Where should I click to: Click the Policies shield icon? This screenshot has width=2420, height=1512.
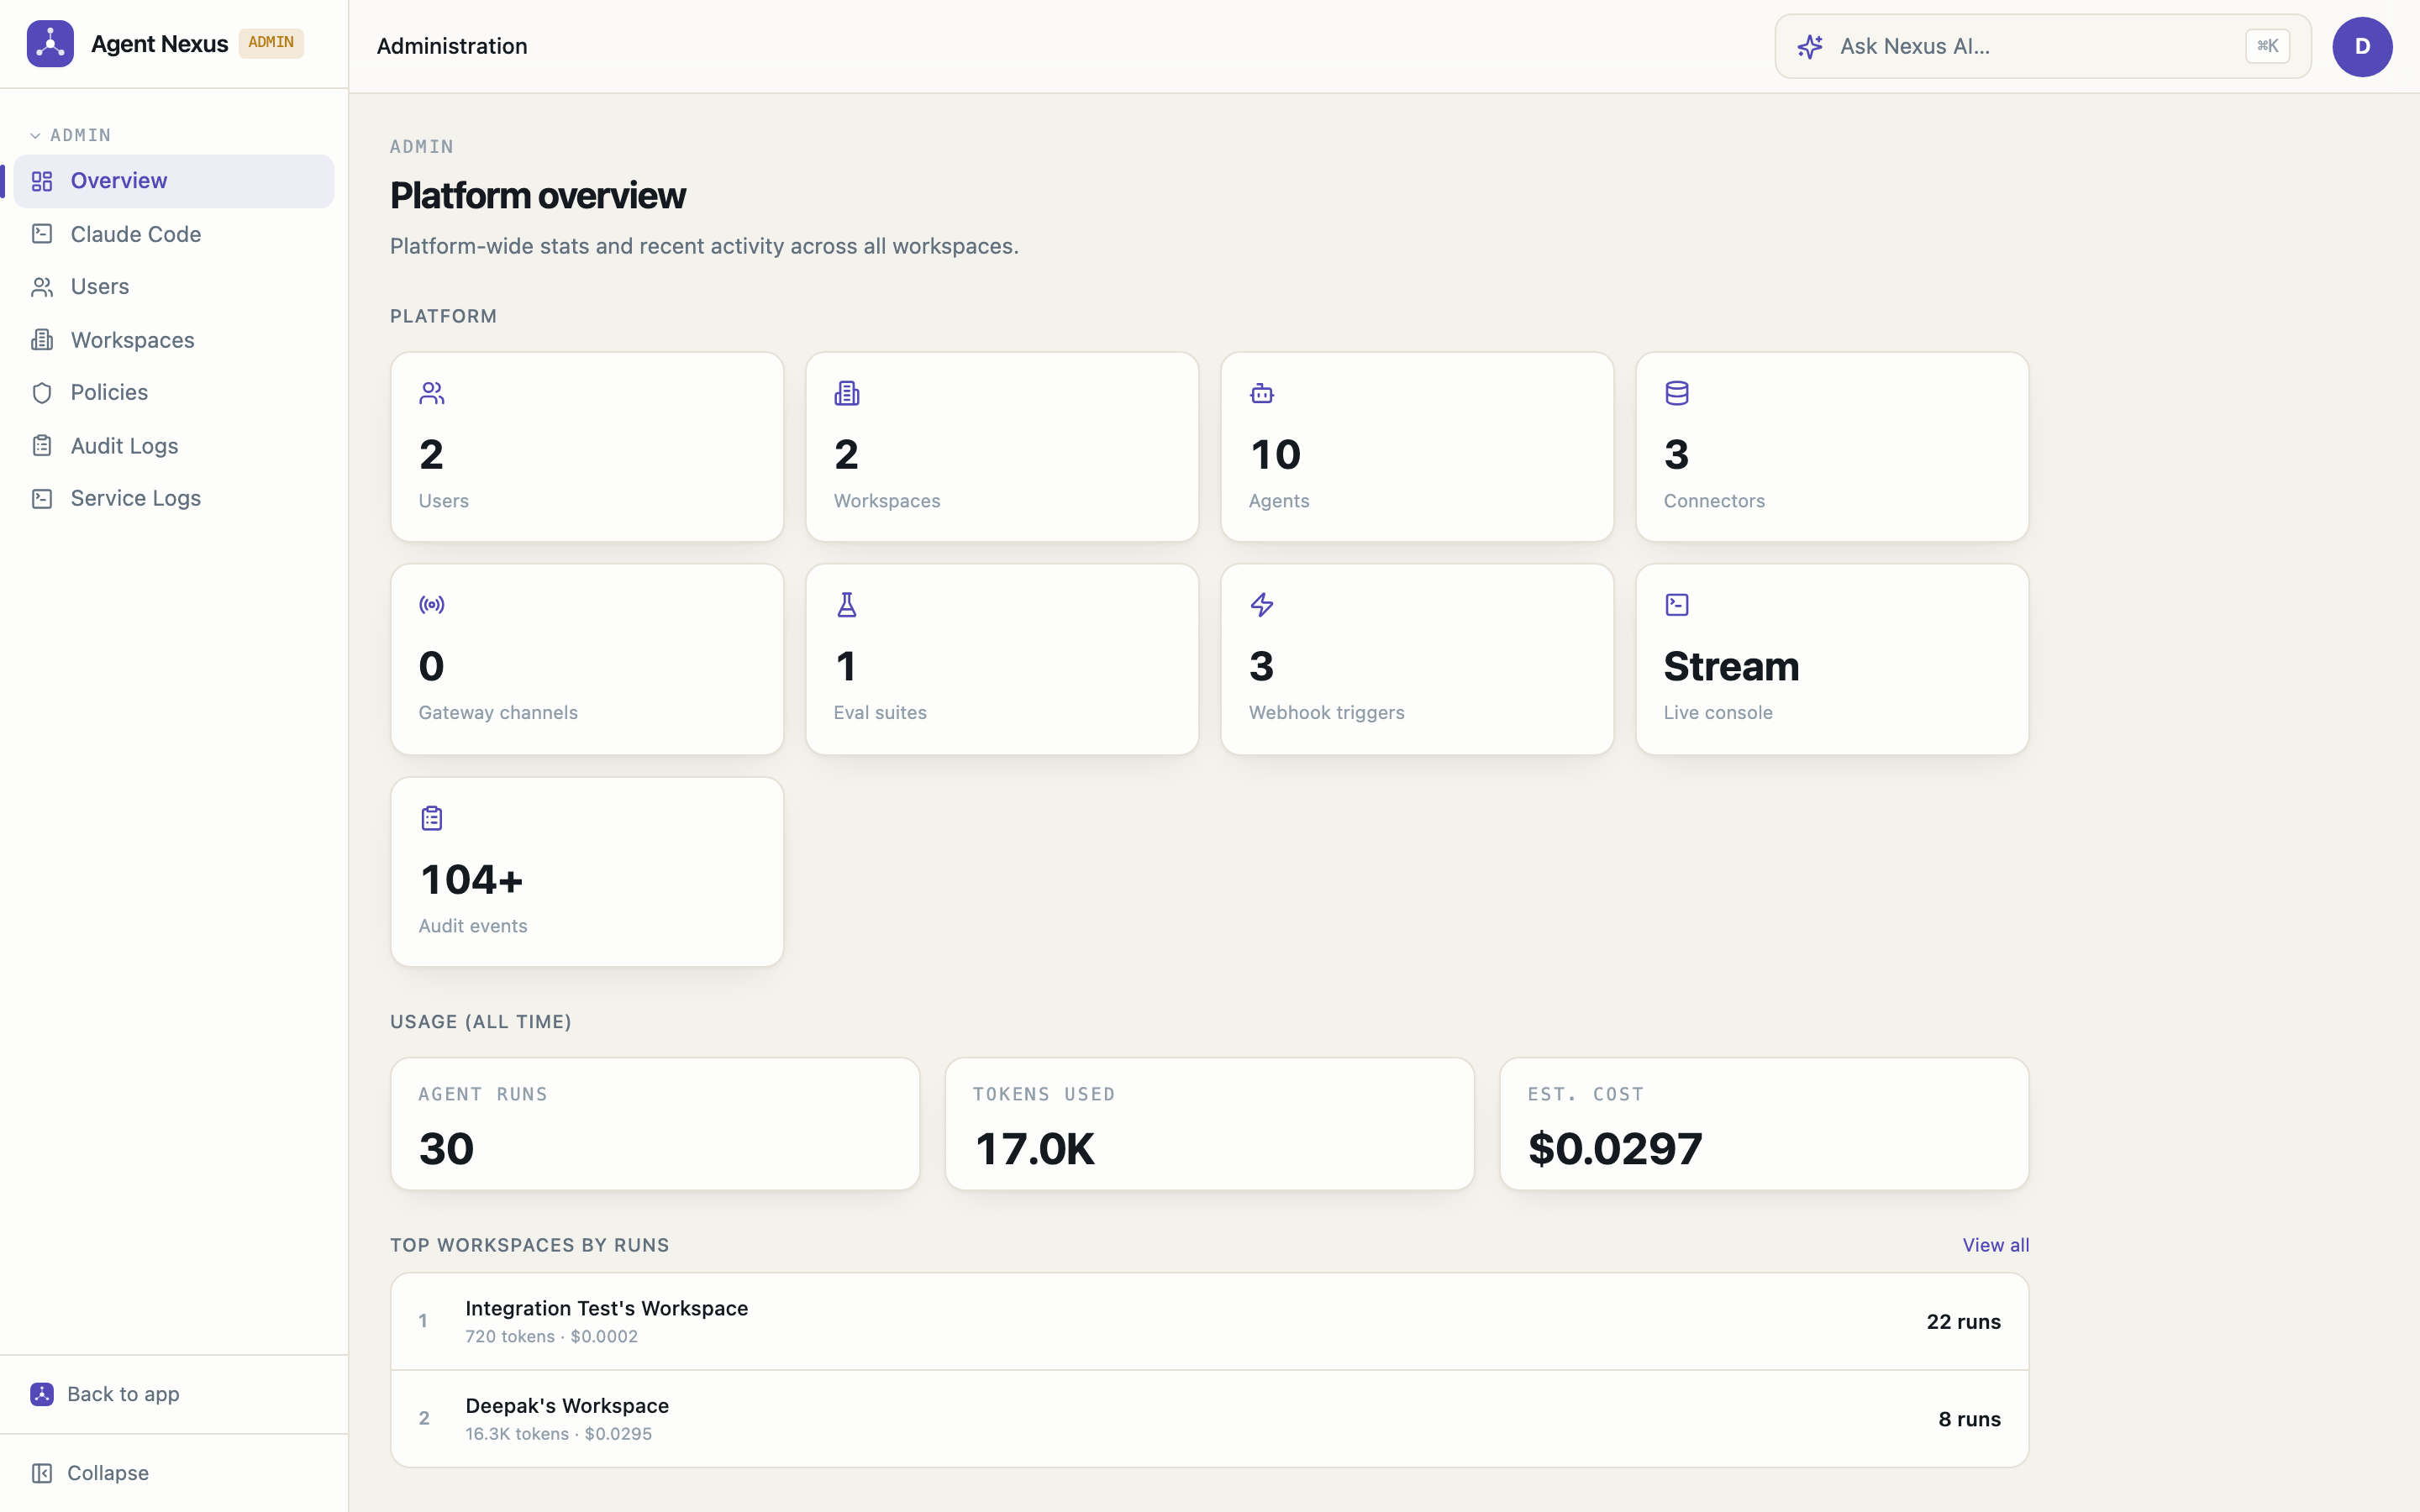tap(42, 393)
